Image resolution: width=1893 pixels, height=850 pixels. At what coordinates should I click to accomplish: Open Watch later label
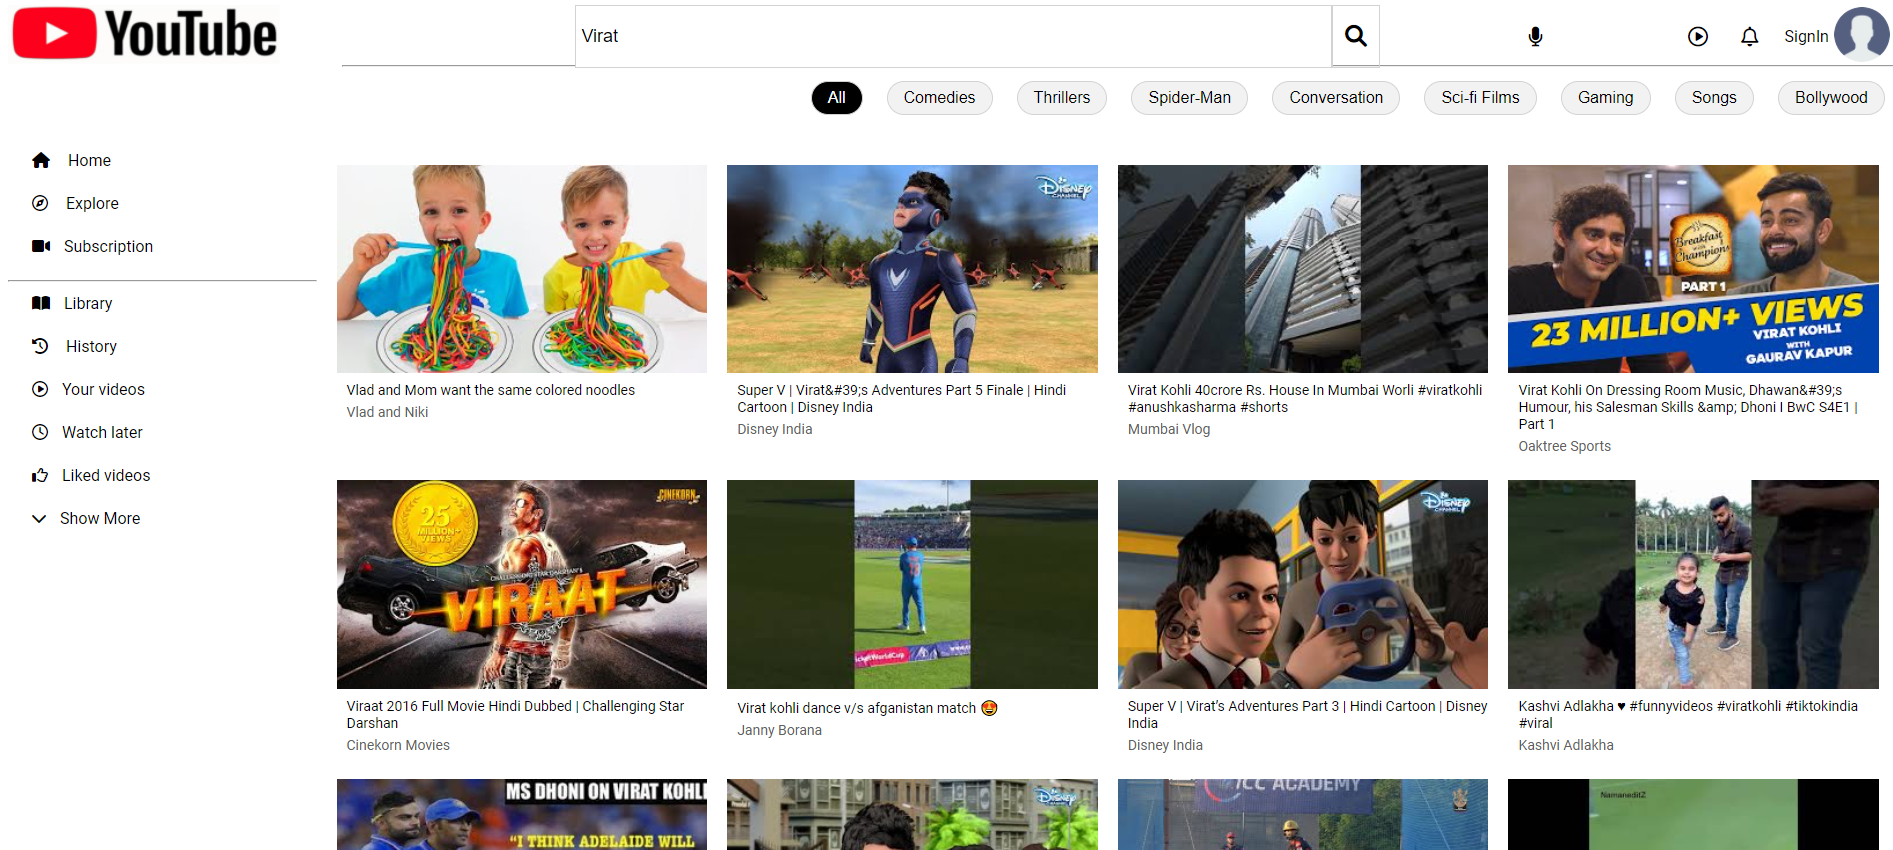point(102,432)
